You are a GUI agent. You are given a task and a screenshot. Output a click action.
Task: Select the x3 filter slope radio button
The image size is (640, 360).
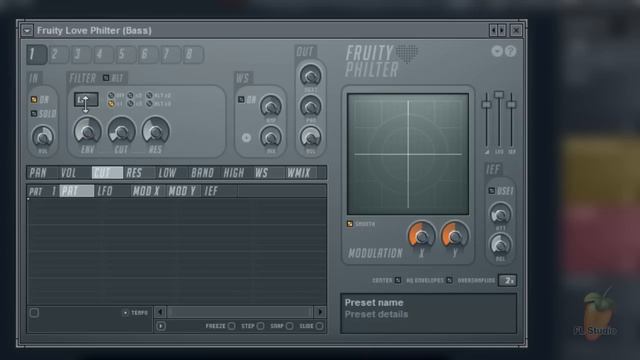click(x=130, y=104)
